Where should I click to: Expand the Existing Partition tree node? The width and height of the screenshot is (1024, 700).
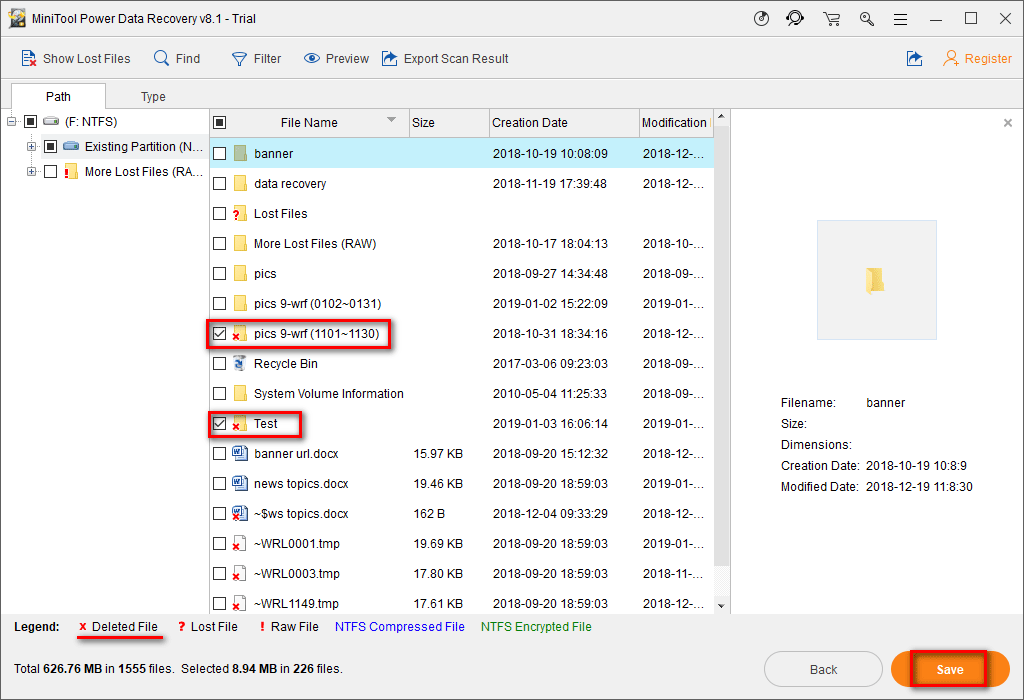click(31, 146)
